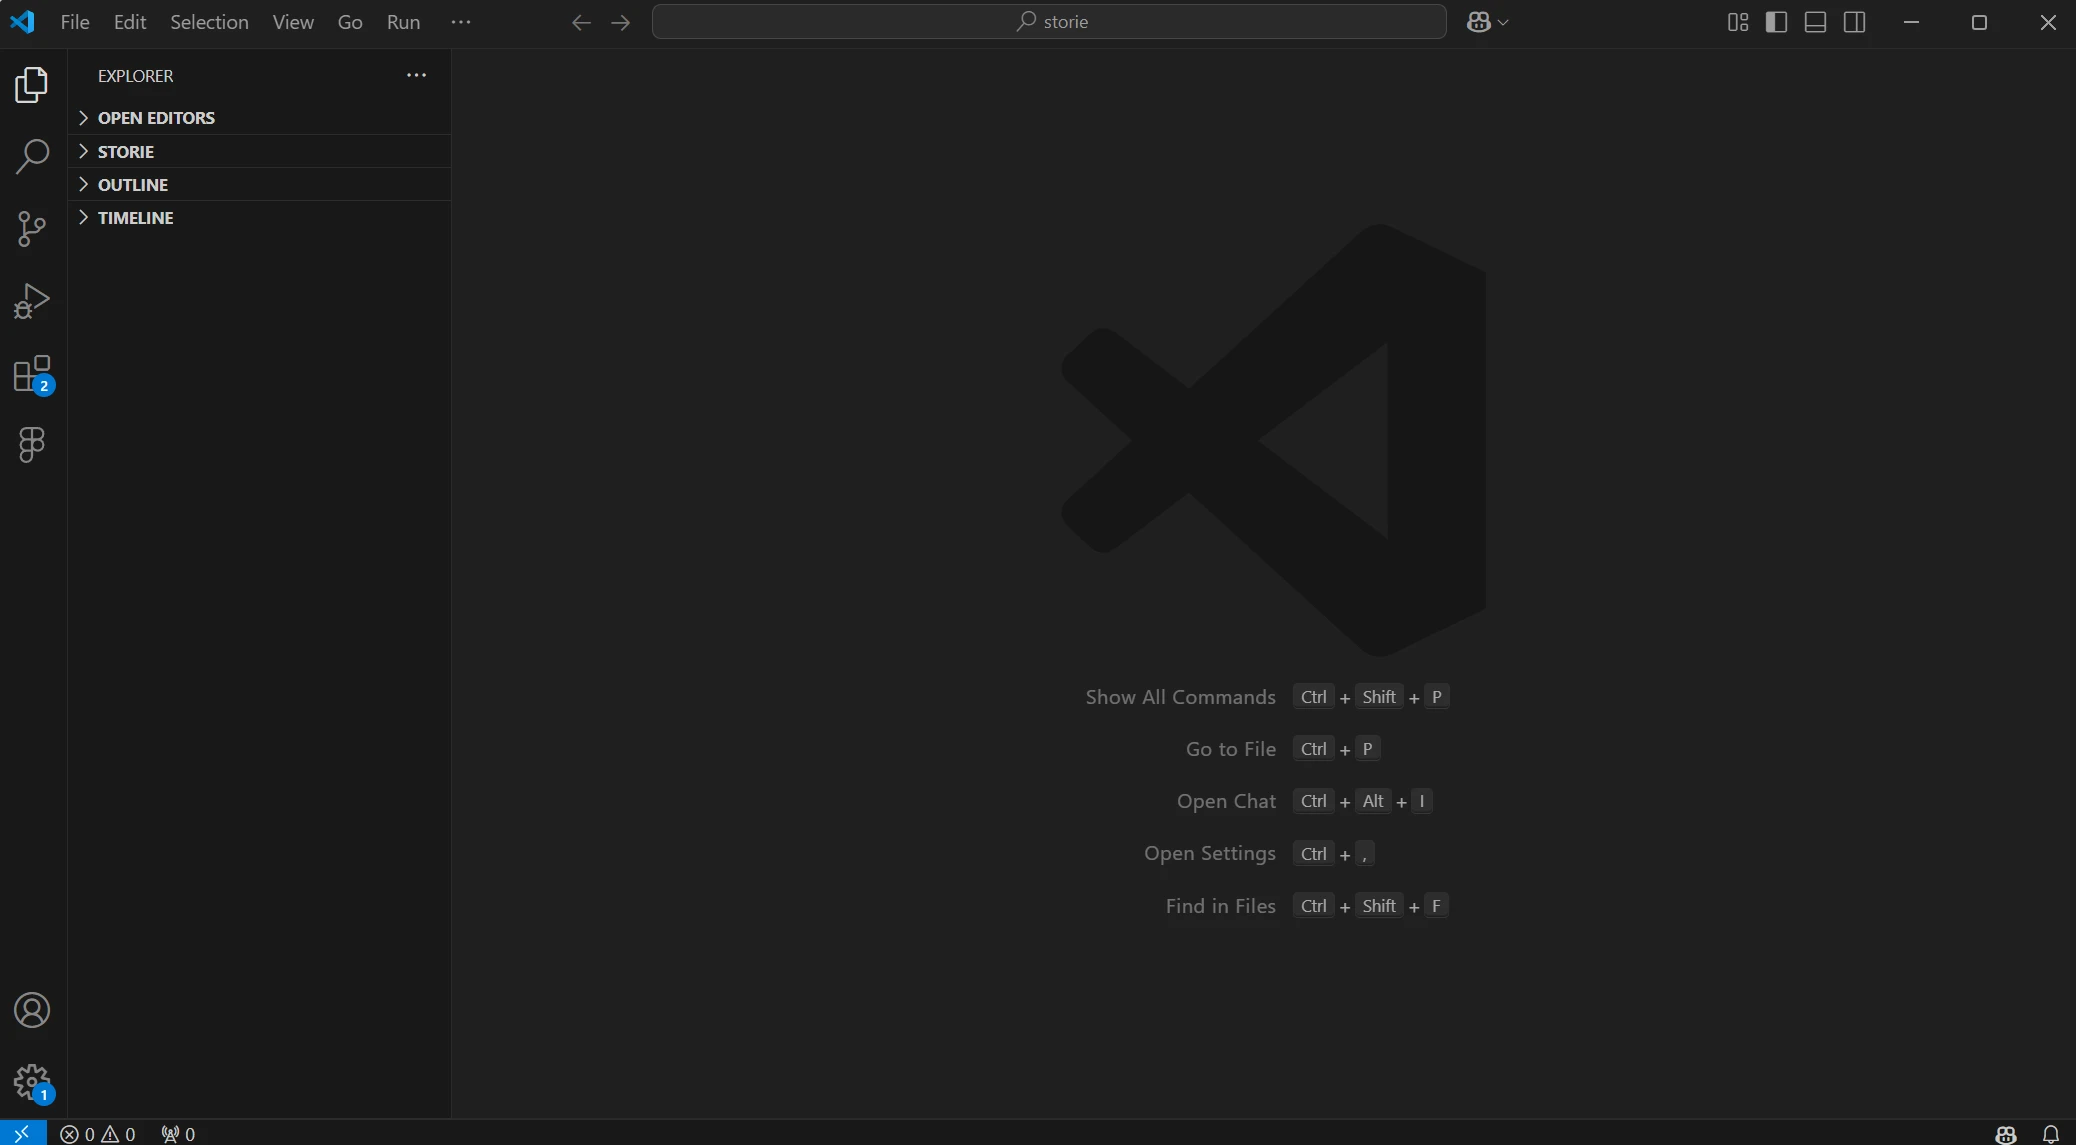This screenshot has width=2076, height=1145.
Task: Show more menu items via ellipsis
Action: click(460, 22)
